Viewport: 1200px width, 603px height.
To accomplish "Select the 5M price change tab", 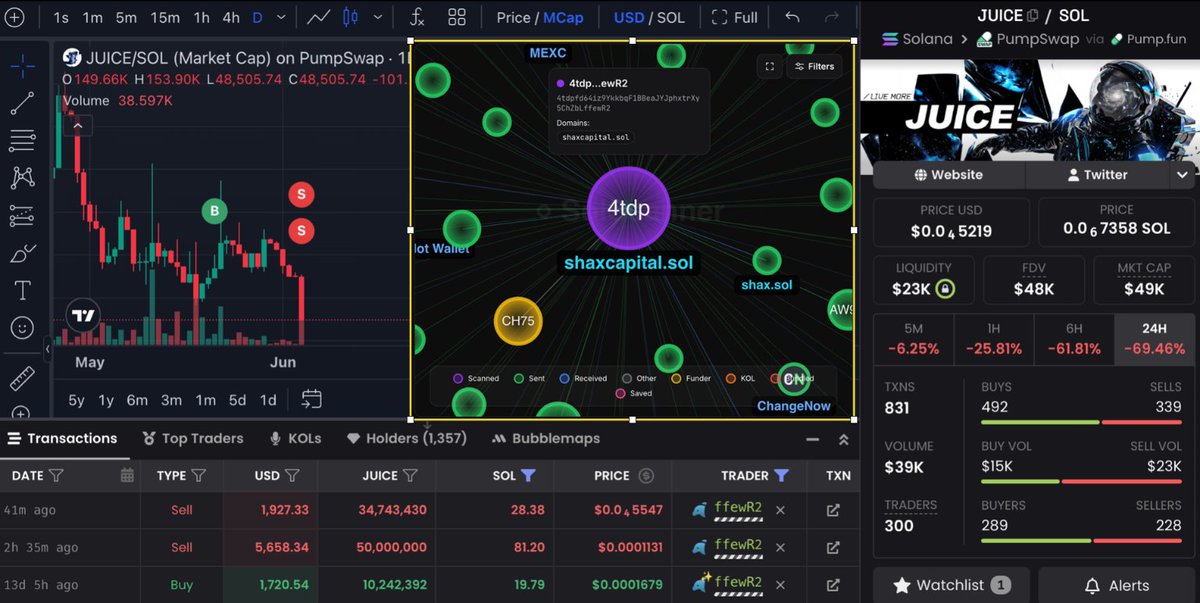I will pos(914,339).
